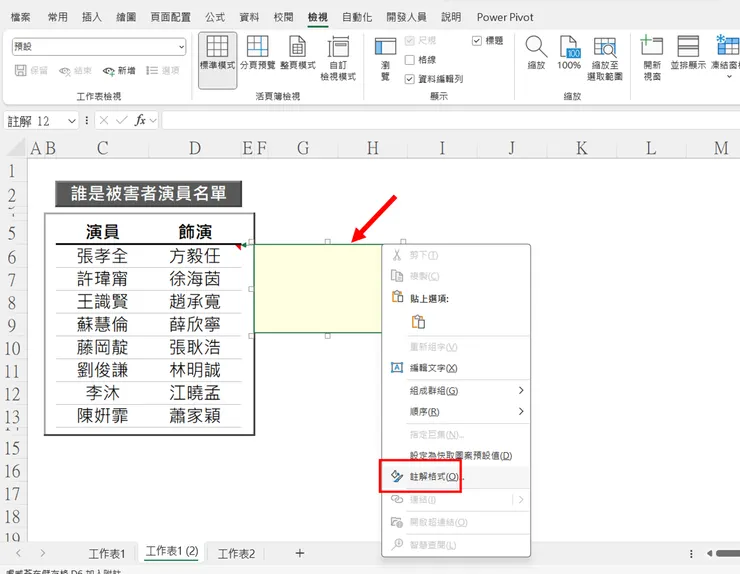This screenshot has height=574, width=740.
Task: Click the formula bar vertical dots handle
Action: [86, 121]
